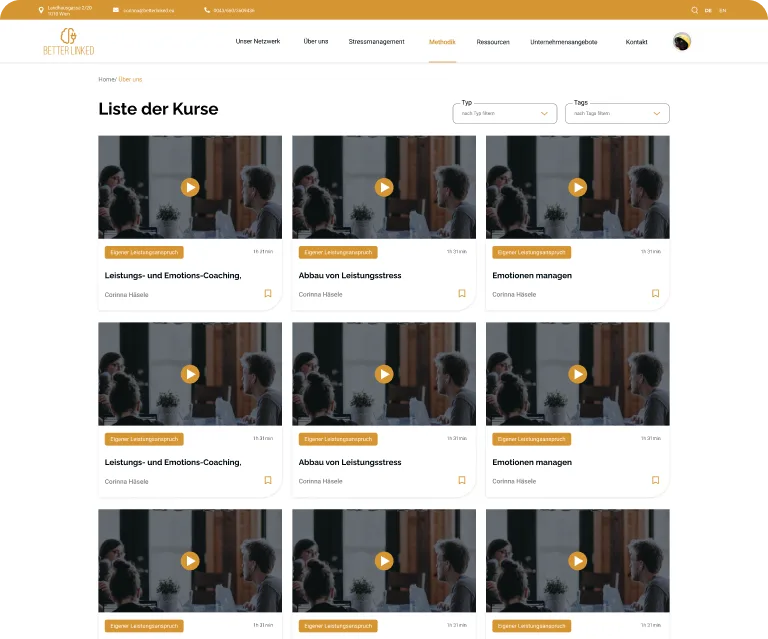
Task: Play the top-row Abbau von Leistungsstress video
Action: [x=384, y=187]
